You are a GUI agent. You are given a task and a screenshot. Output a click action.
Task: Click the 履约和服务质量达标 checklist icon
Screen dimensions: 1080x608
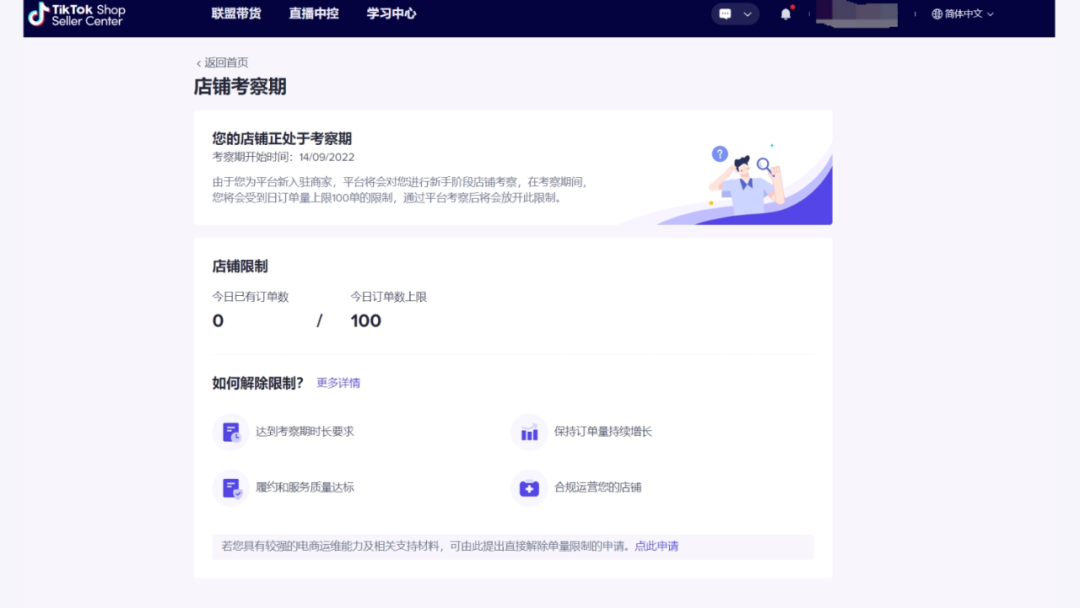pos(231,488)
